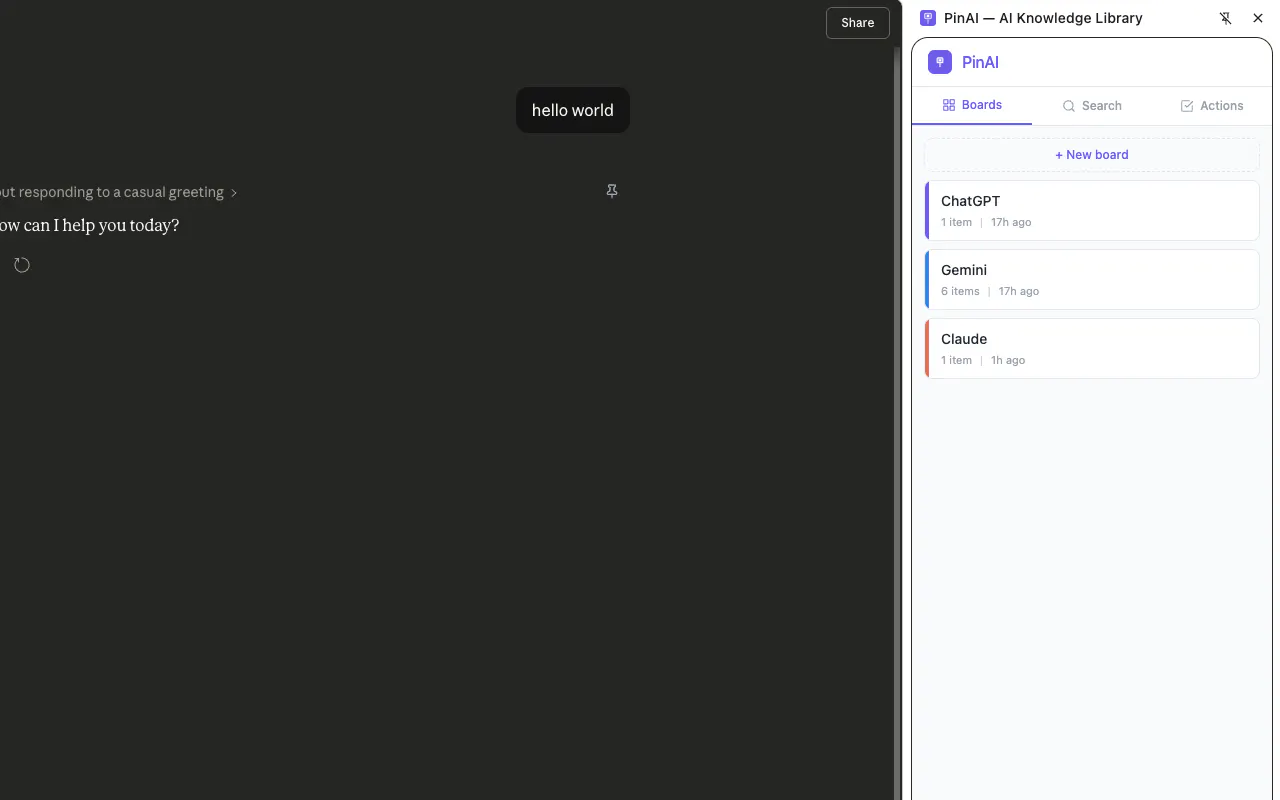Click the PinAI brand name text

(x=980, y=62)
